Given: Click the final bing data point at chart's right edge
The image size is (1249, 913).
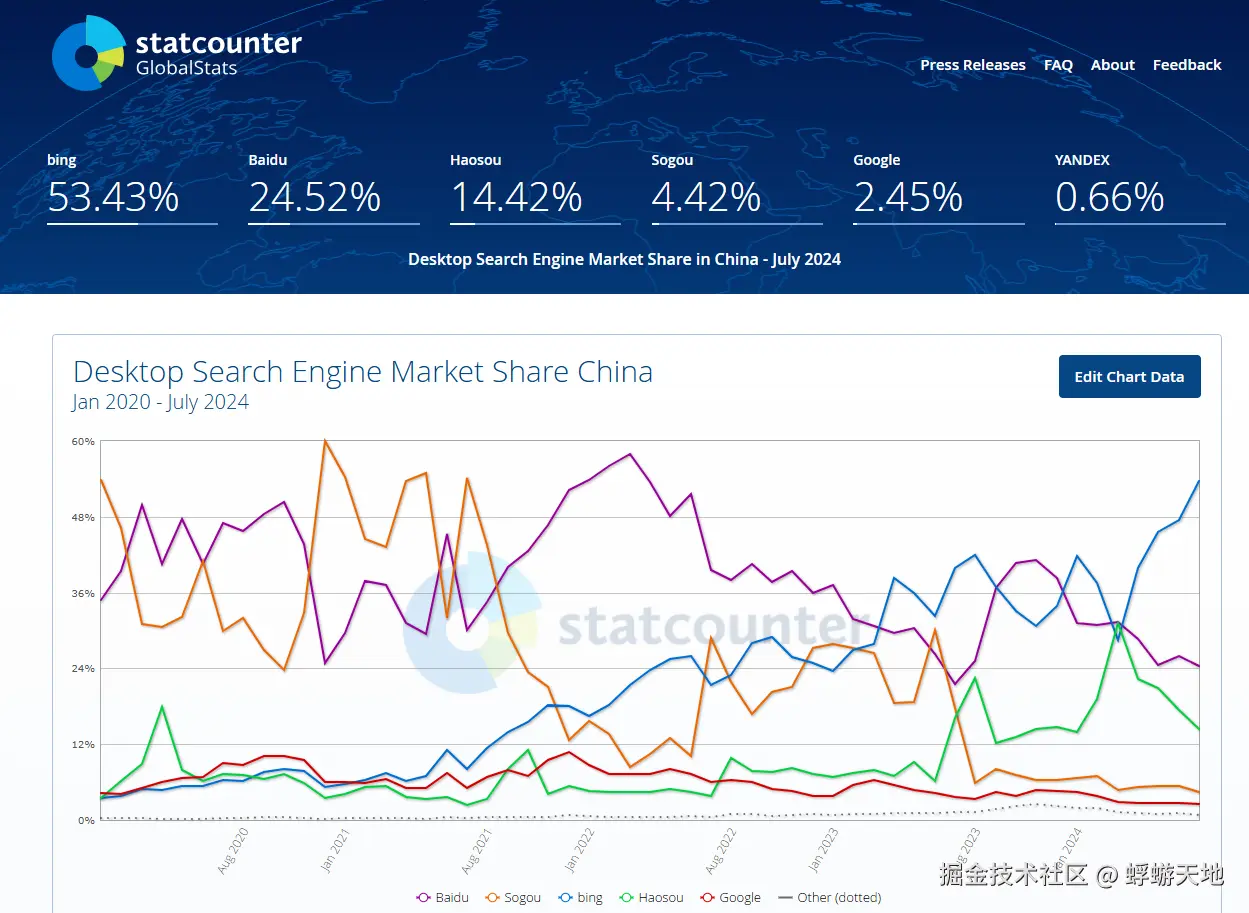Looking at the screenshot, I should (1198, 482).
